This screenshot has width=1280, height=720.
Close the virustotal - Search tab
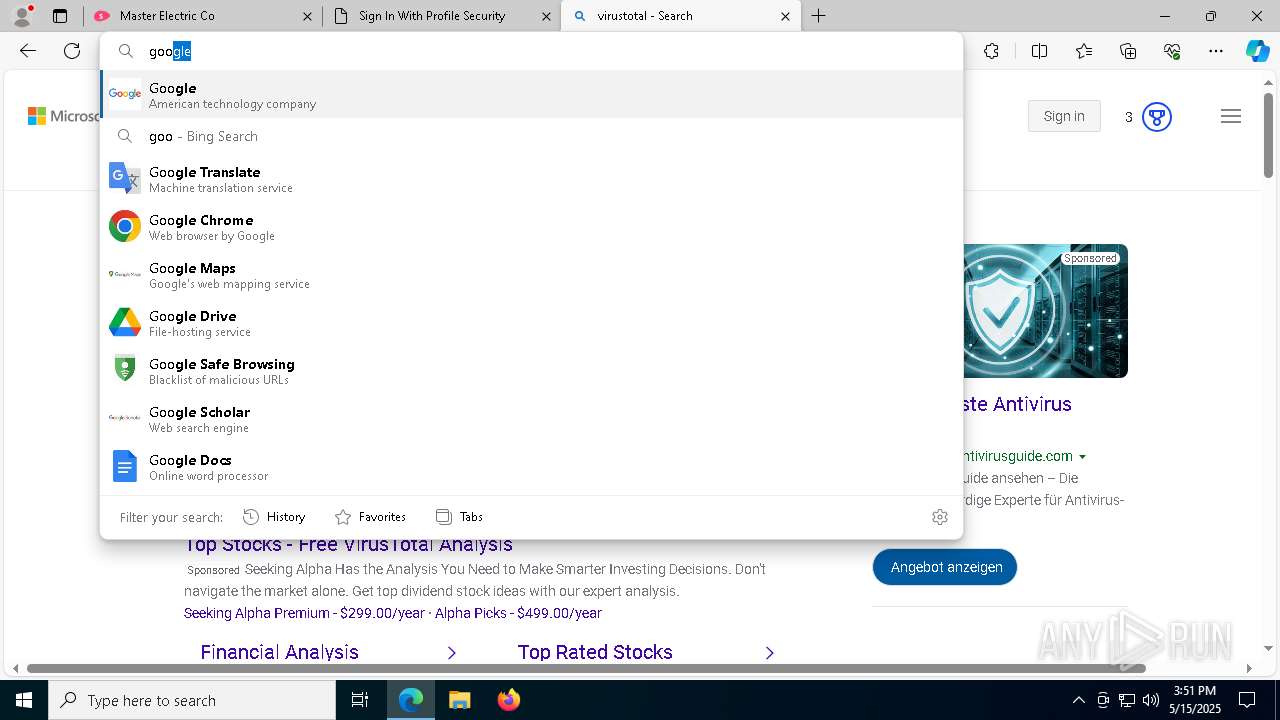pyautogui.click(x=785, y=16)
